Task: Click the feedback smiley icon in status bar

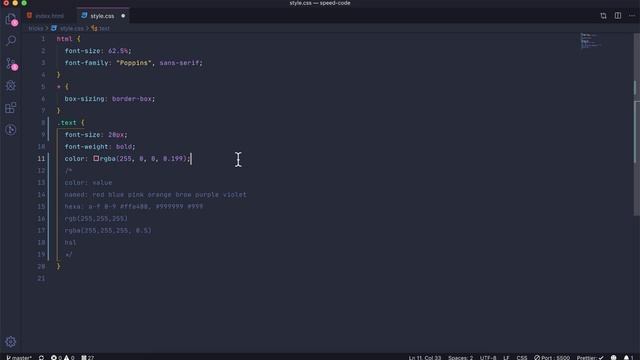Action: tap(613, 357)
